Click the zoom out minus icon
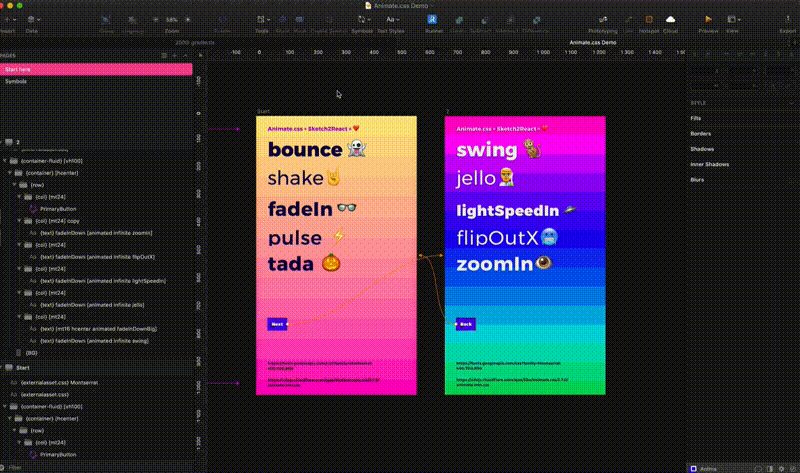Image resolution: width=800 pixels, height=473 pixels. pos(156,20)
